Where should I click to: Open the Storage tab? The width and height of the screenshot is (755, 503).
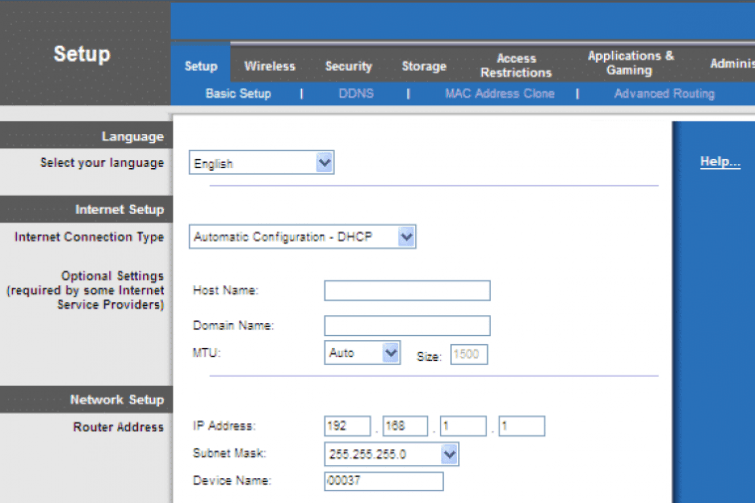point(424,66)
